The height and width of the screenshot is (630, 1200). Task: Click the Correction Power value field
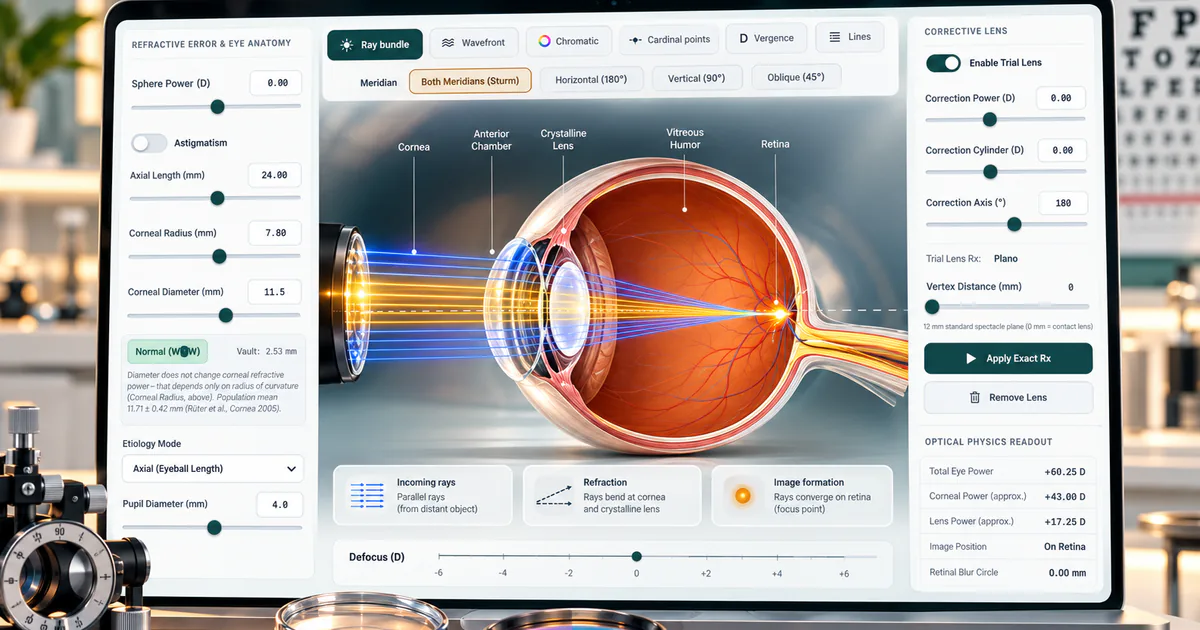click(1061, 98)
